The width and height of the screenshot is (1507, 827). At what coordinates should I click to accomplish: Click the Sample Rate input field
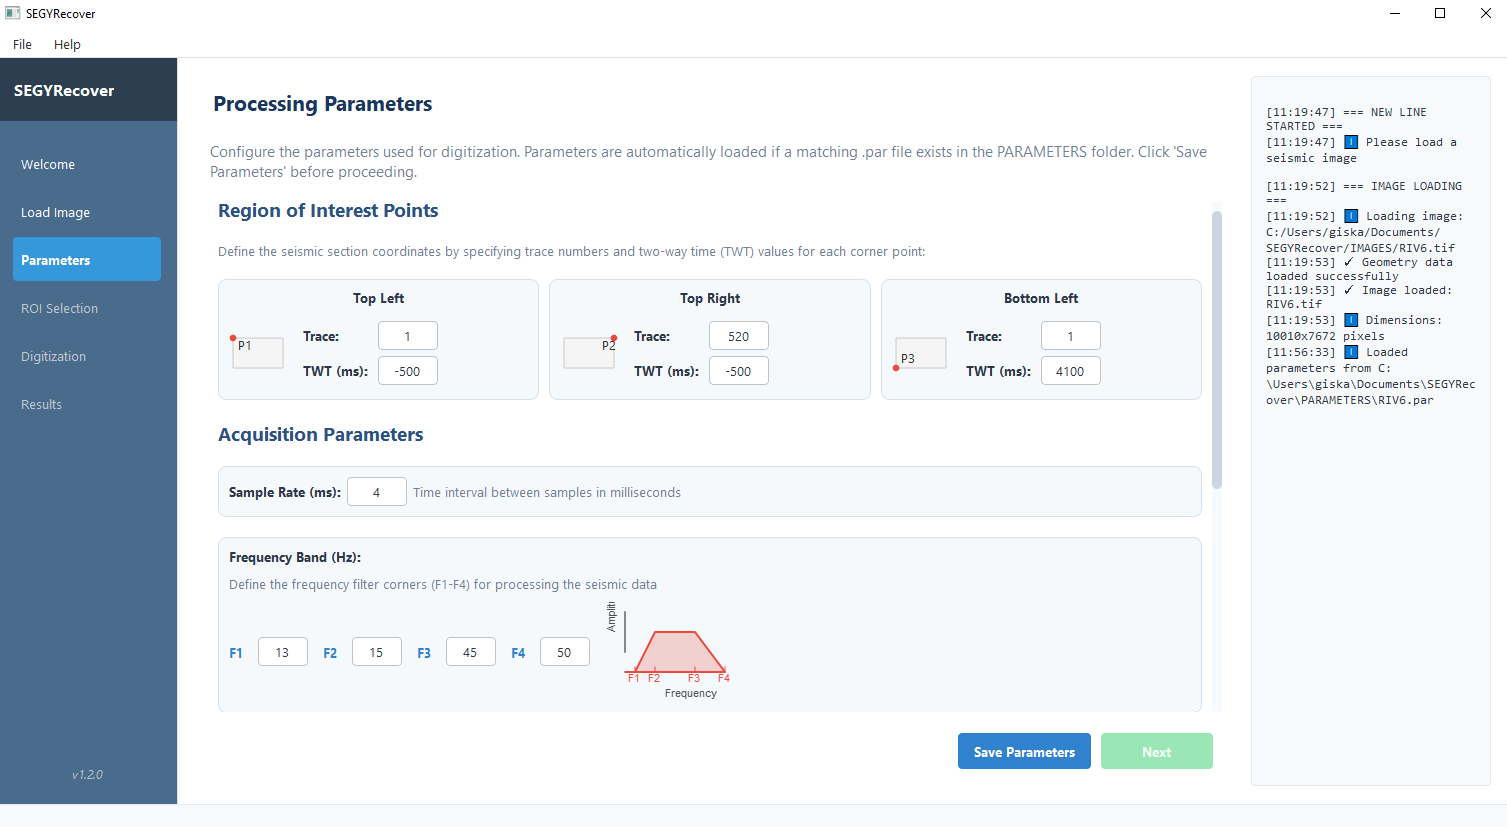click(377, 492)
